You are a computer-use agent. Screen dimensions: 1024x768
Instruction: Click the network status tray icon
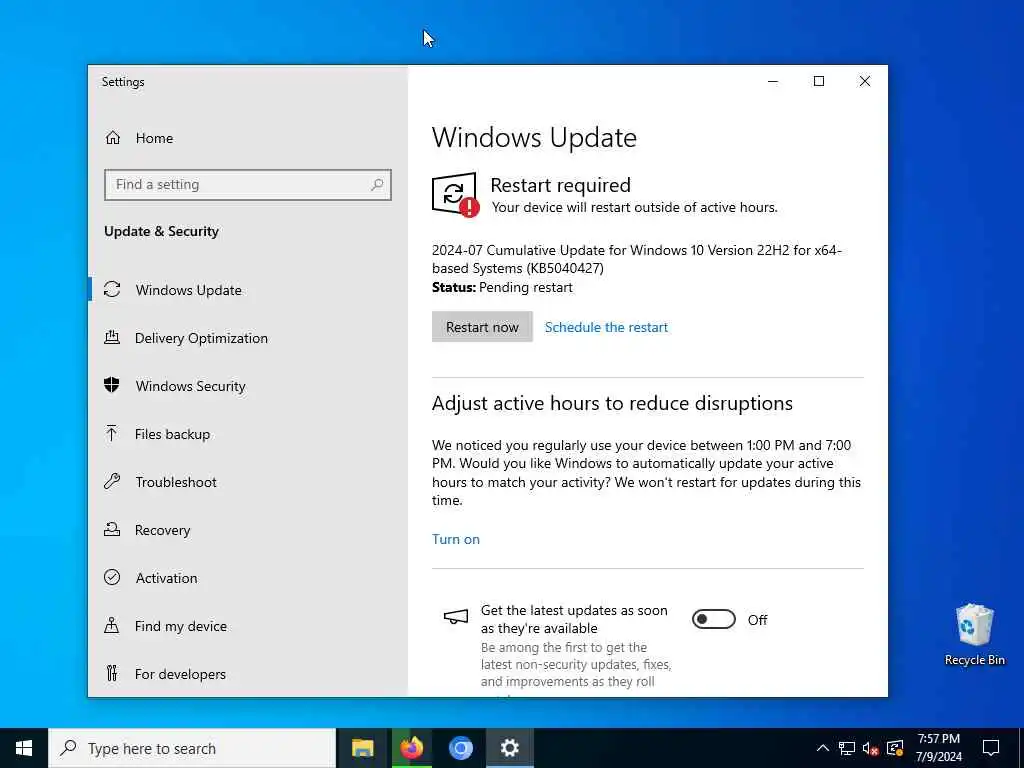(847, 748)
